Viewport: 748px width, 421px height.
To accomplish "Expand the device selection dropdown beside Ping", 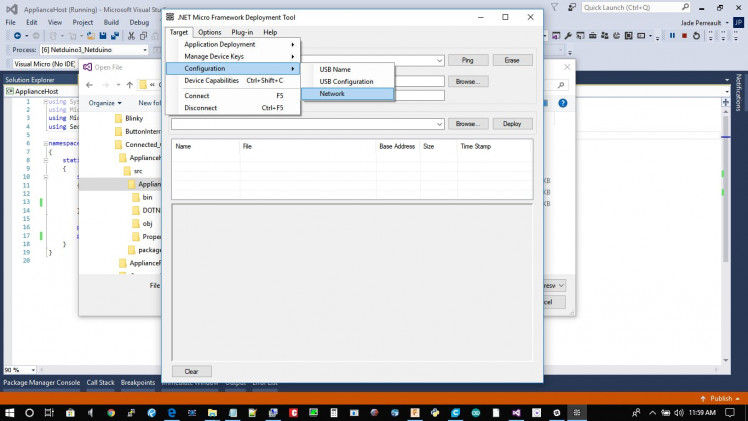I will [x=439, y=61].
